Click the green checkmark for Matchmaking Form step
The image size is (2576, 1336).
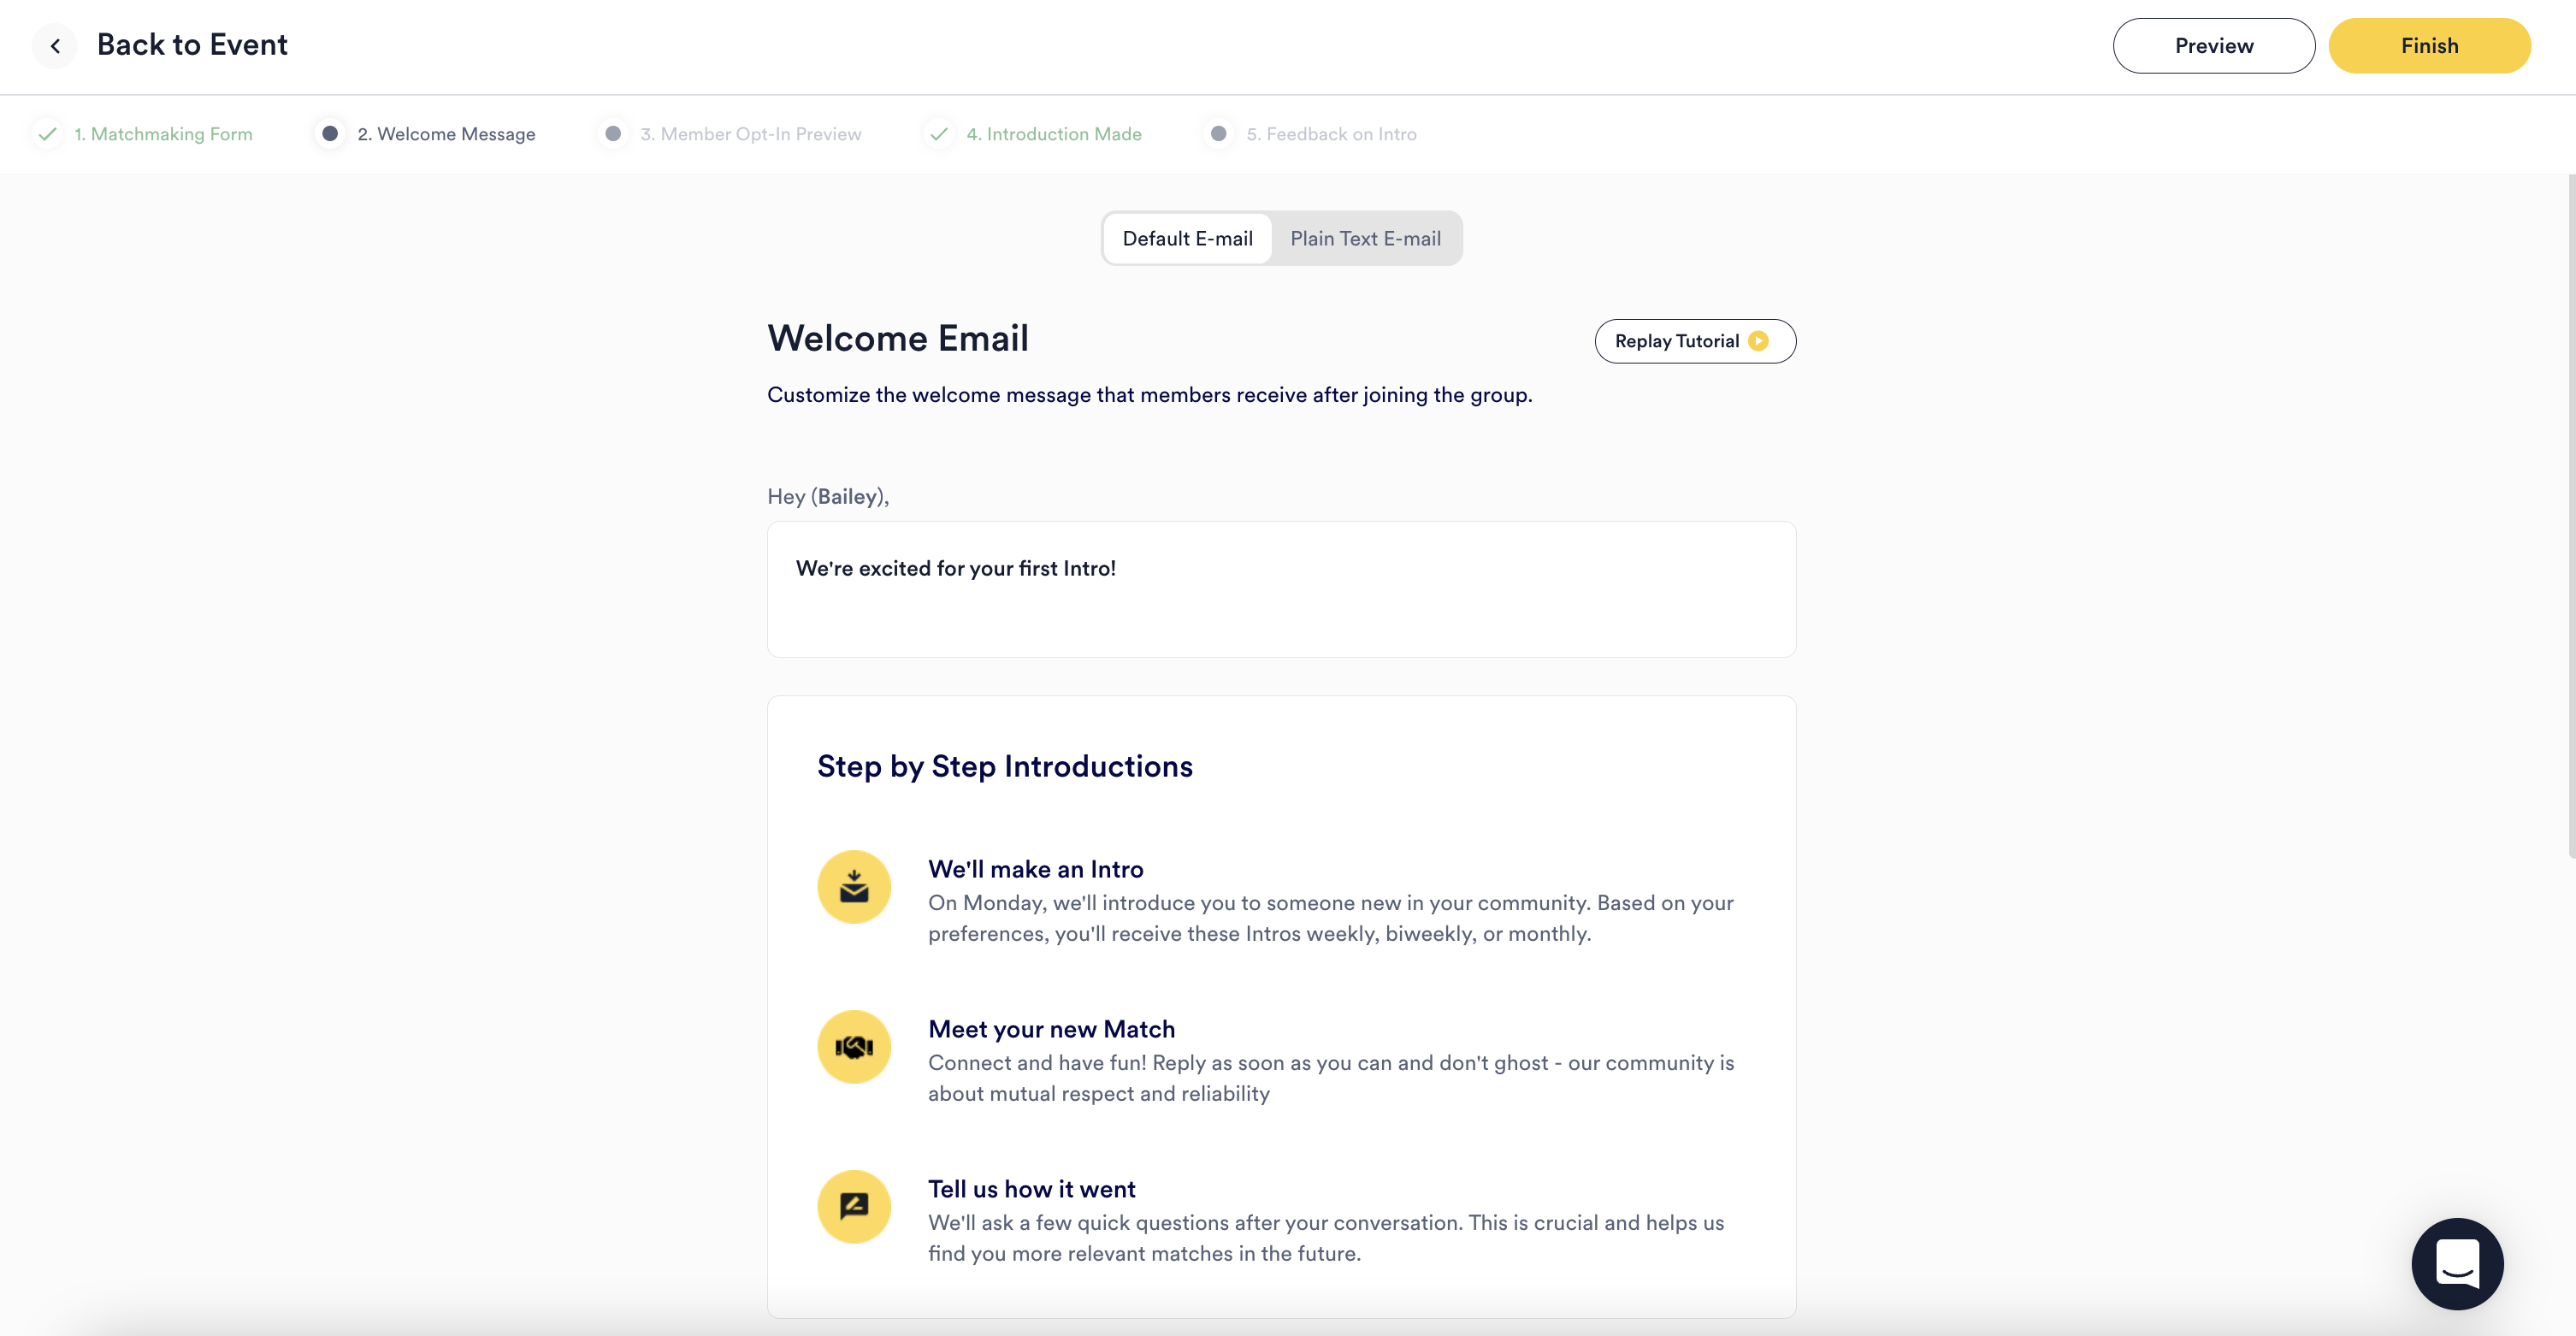tap(46, 134)
